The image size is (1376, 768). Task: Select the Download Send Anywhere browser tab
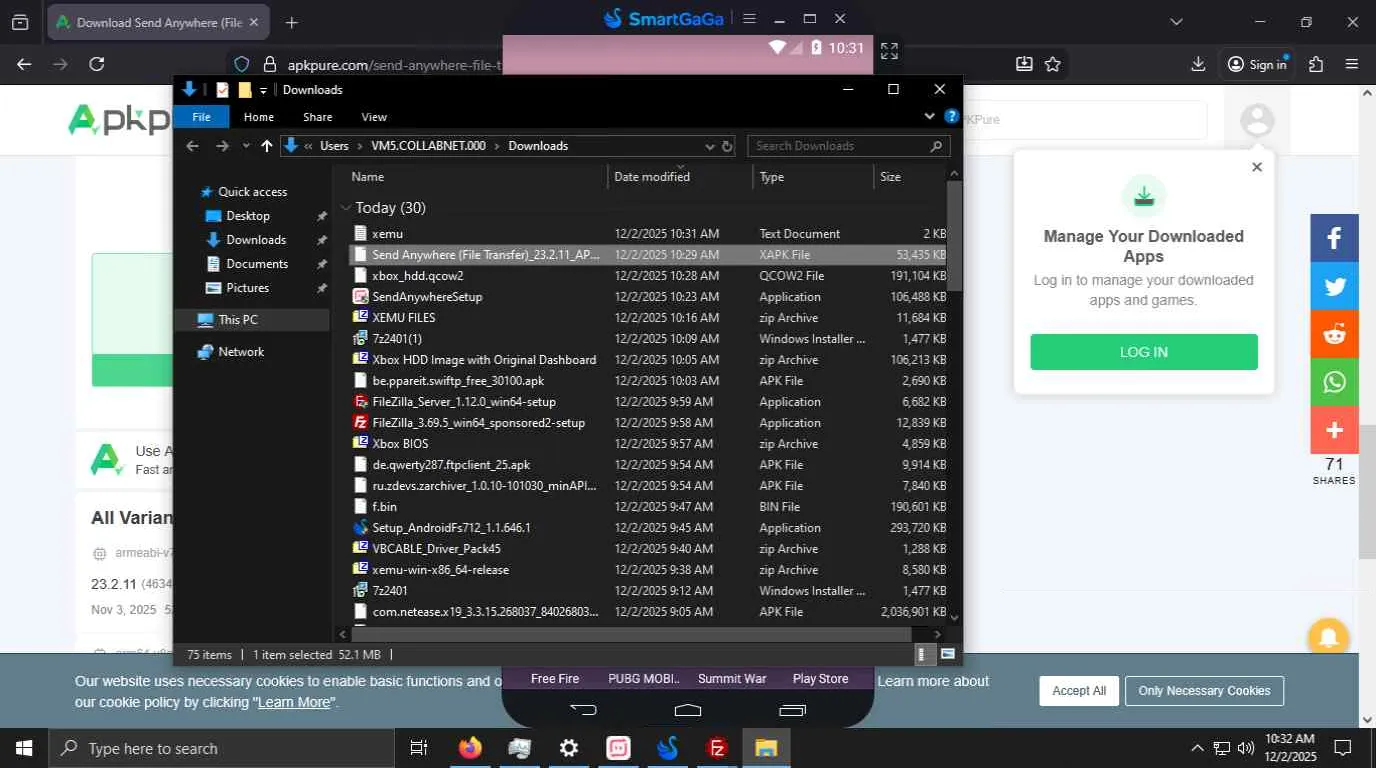[158, 22]
